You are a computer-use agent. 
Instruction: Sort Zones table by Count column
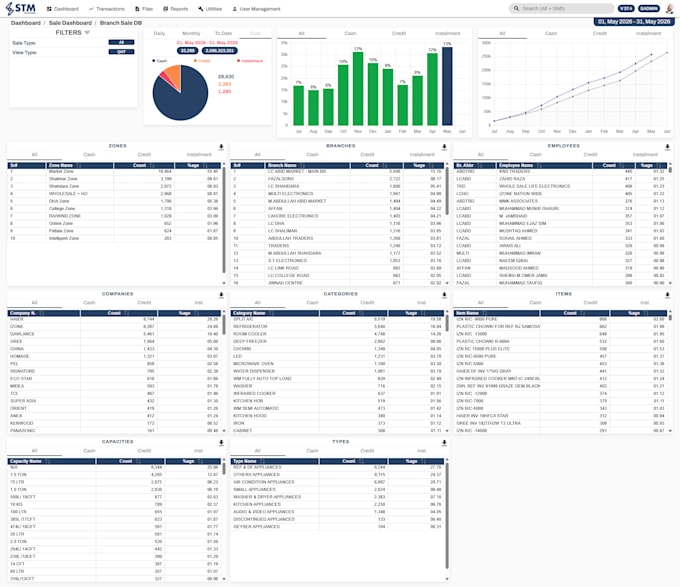[x=144, y=165]
